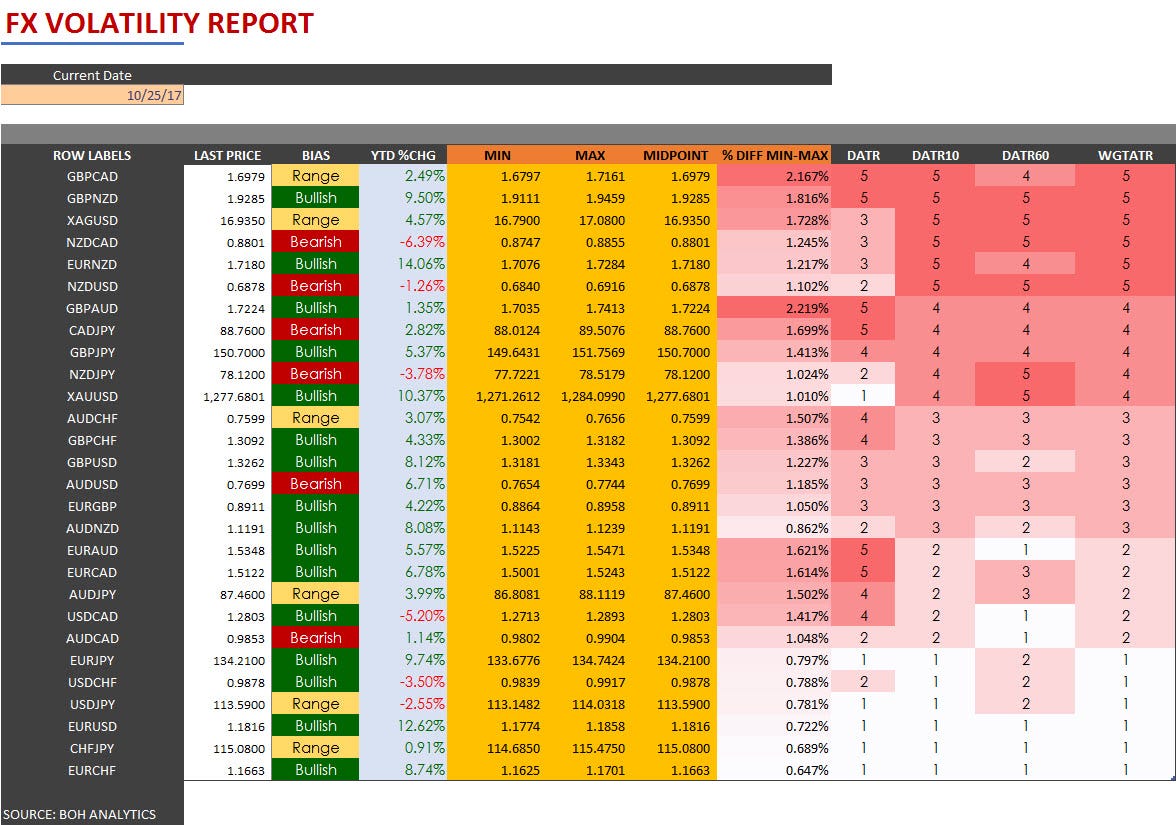Select the AUDNZD row label

[92, 529]
